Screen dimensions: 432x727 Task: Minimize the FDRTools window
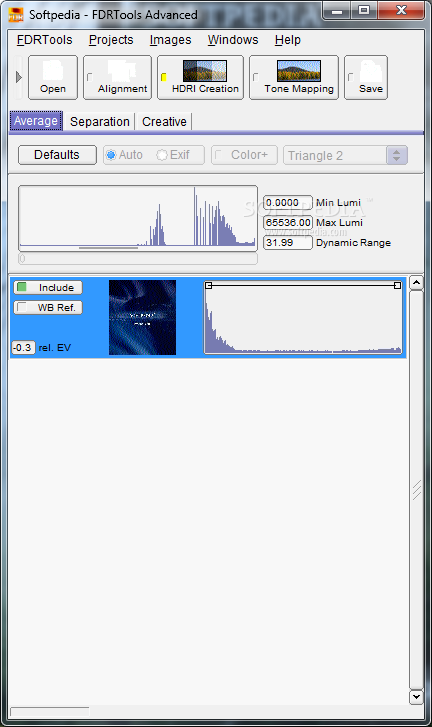pyautogui.click(x=337, y=11)
